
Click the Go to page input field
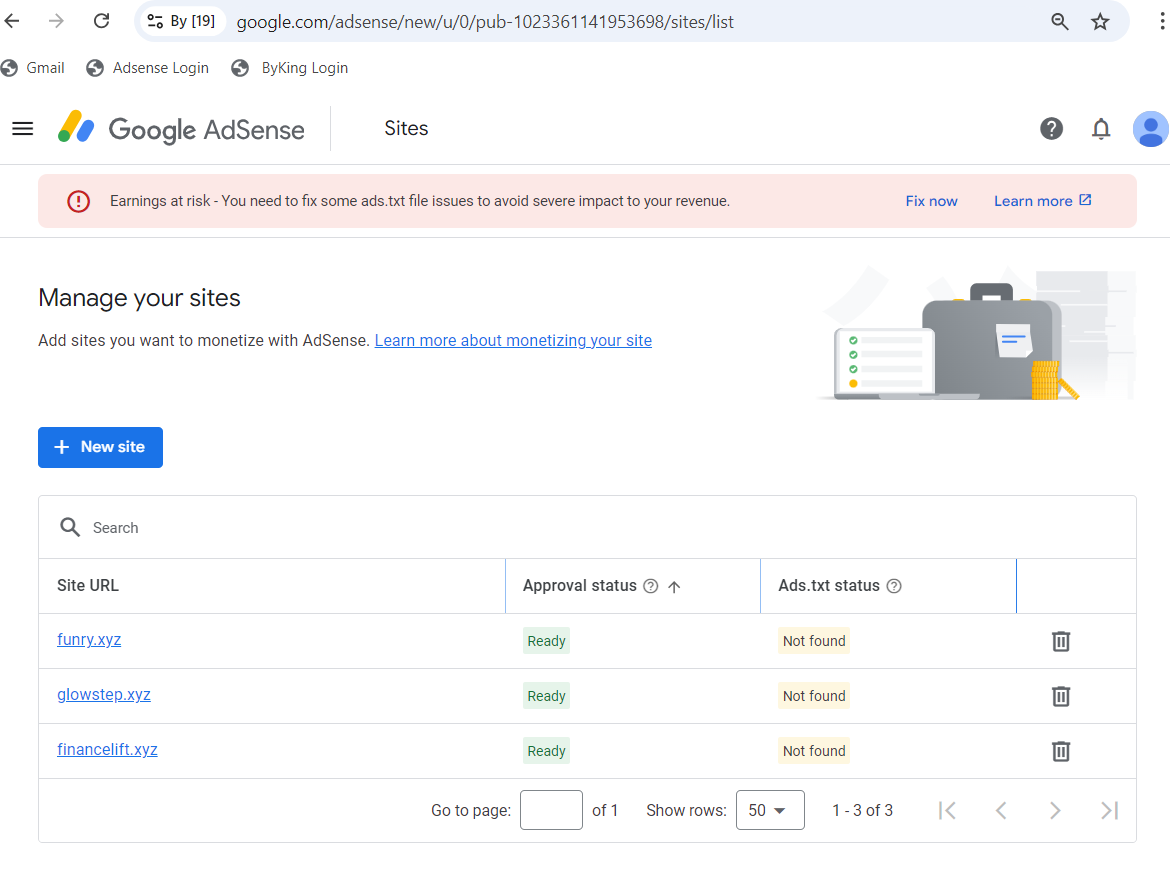(551, 810)
